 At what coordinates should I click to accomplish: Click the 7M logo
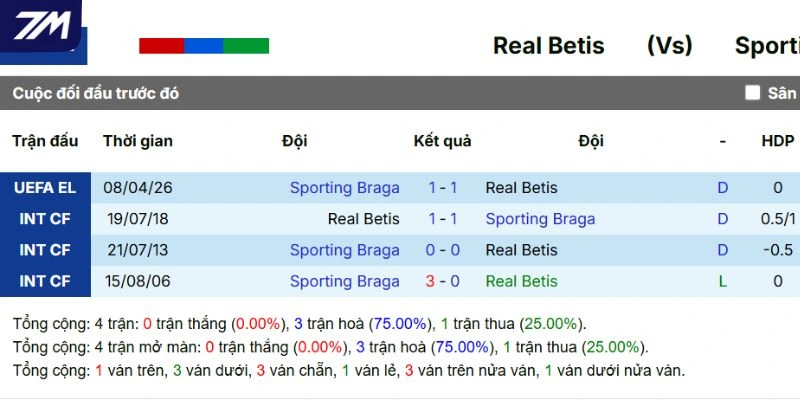(41, 24)
